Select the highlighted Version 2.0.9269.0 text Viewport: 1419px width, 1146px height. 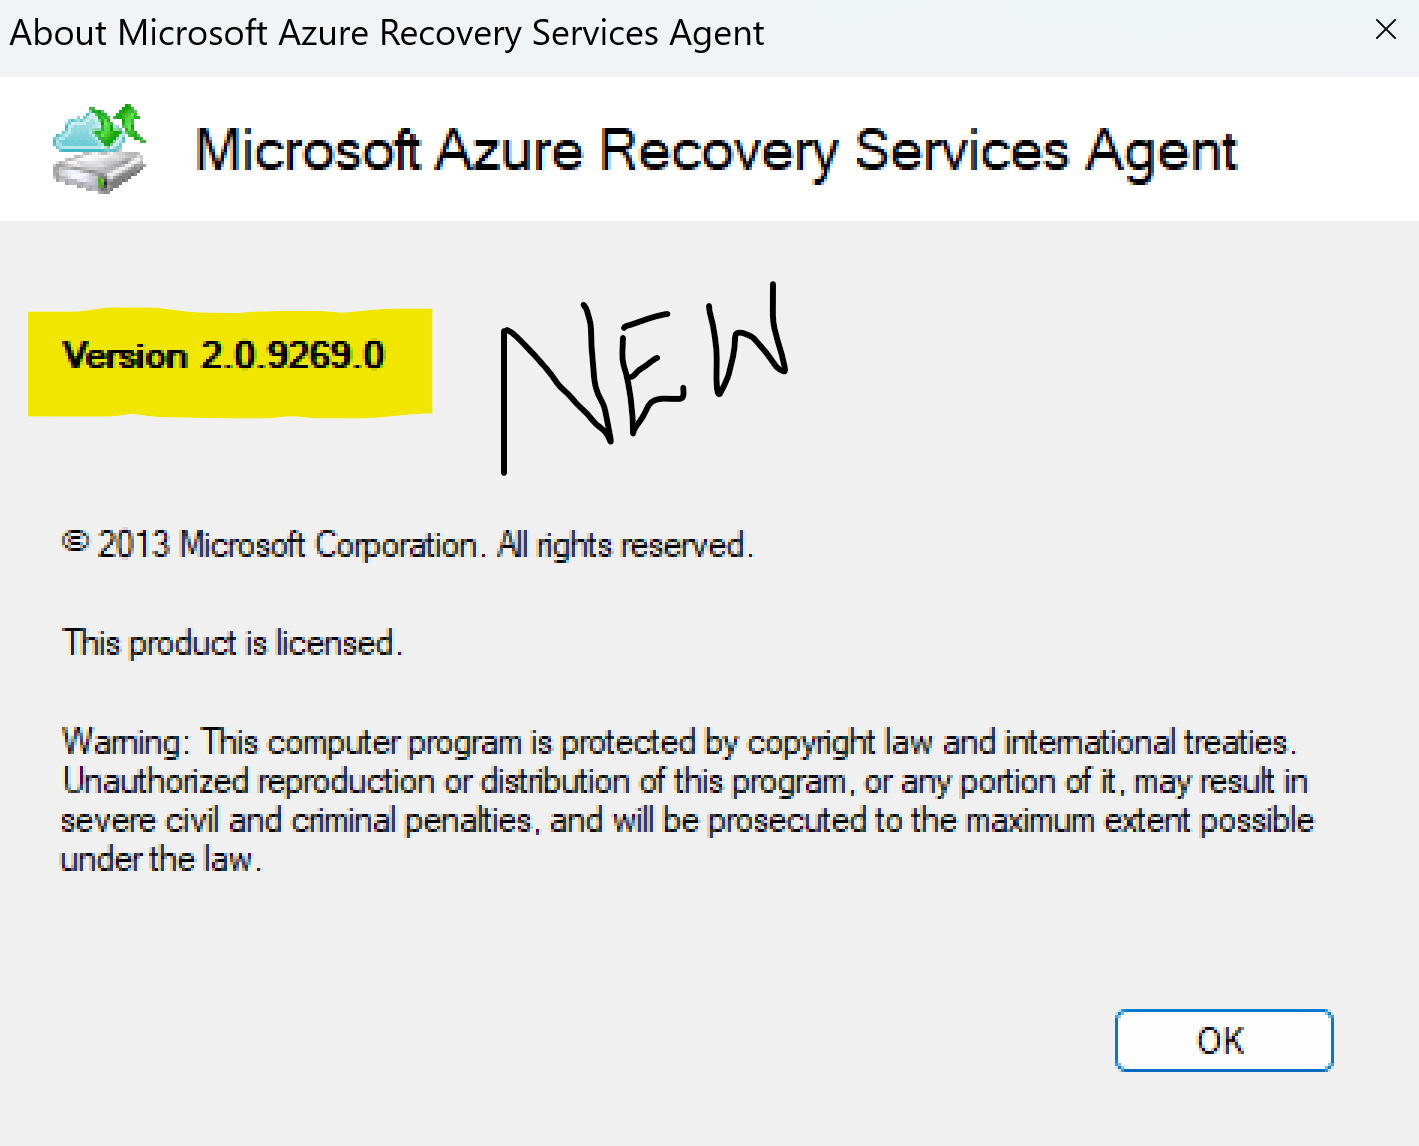click(x=223, y=355)
